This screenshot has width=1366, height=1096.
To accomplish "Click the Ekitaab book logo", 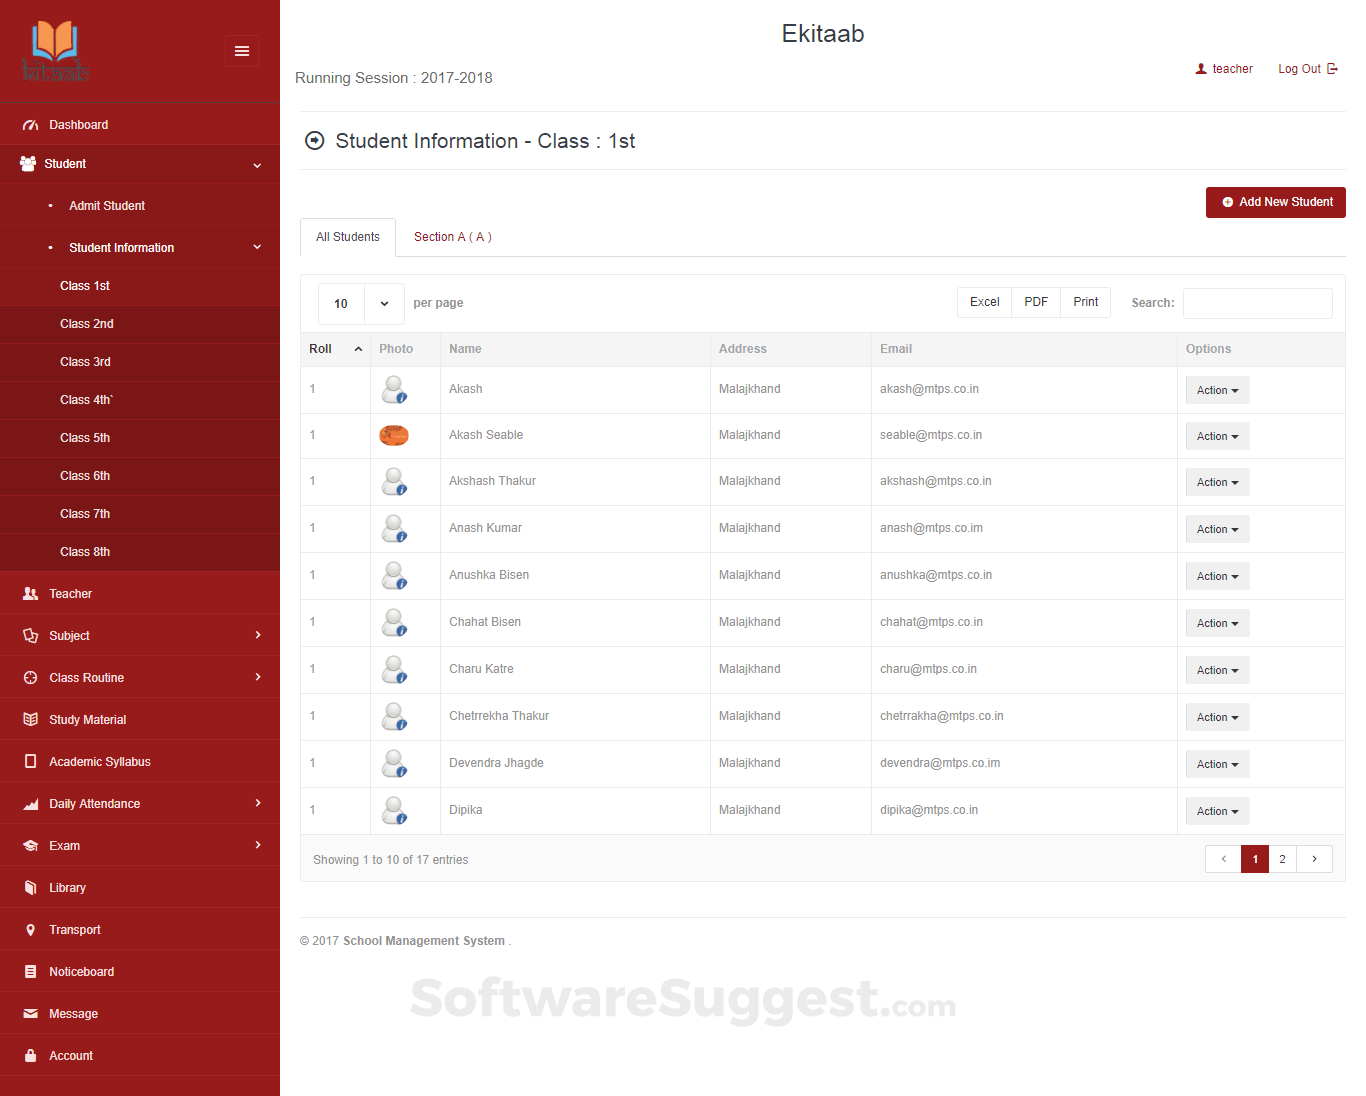I will (55, 51).
